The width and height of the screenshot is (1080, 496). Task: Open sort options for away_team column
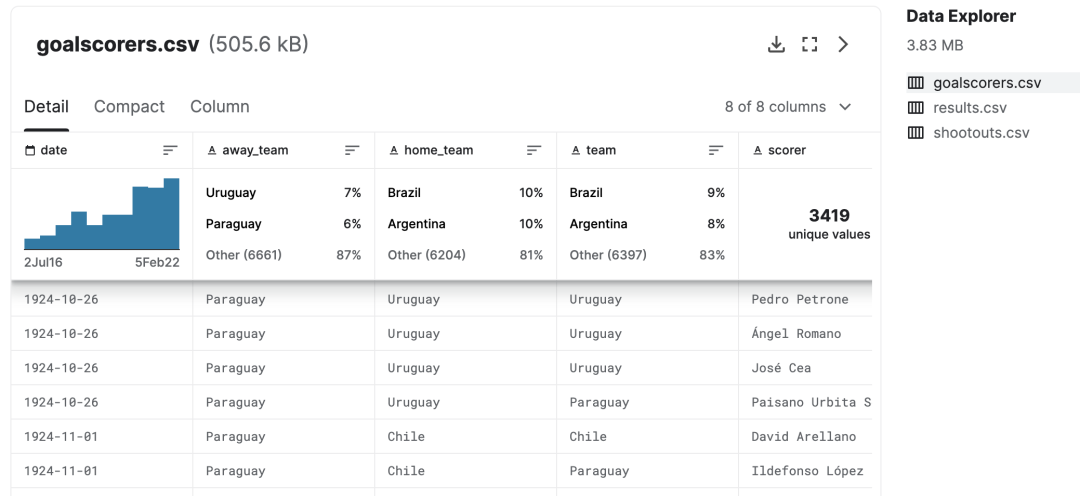(x=352, y=150)
